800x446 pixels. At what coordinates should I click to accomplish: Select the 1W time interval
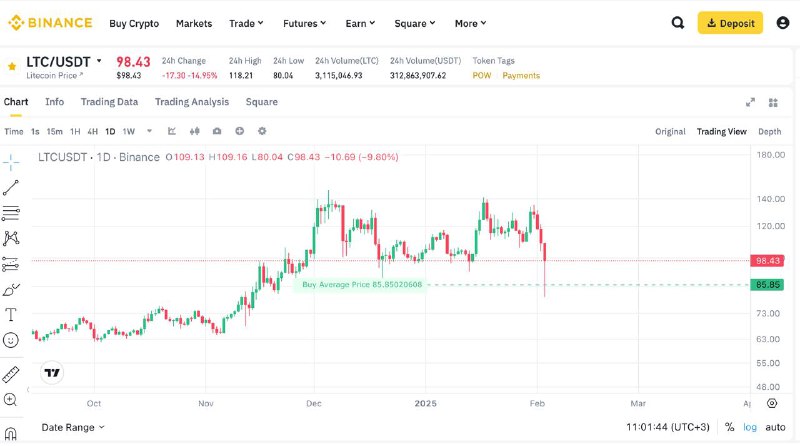pyautogui.click(x=129, y=132)
